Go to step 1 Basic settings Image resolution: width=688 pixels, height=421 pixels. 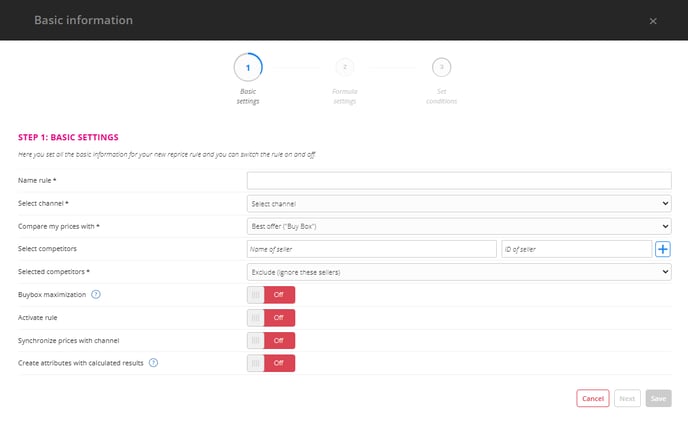point(248,67)
